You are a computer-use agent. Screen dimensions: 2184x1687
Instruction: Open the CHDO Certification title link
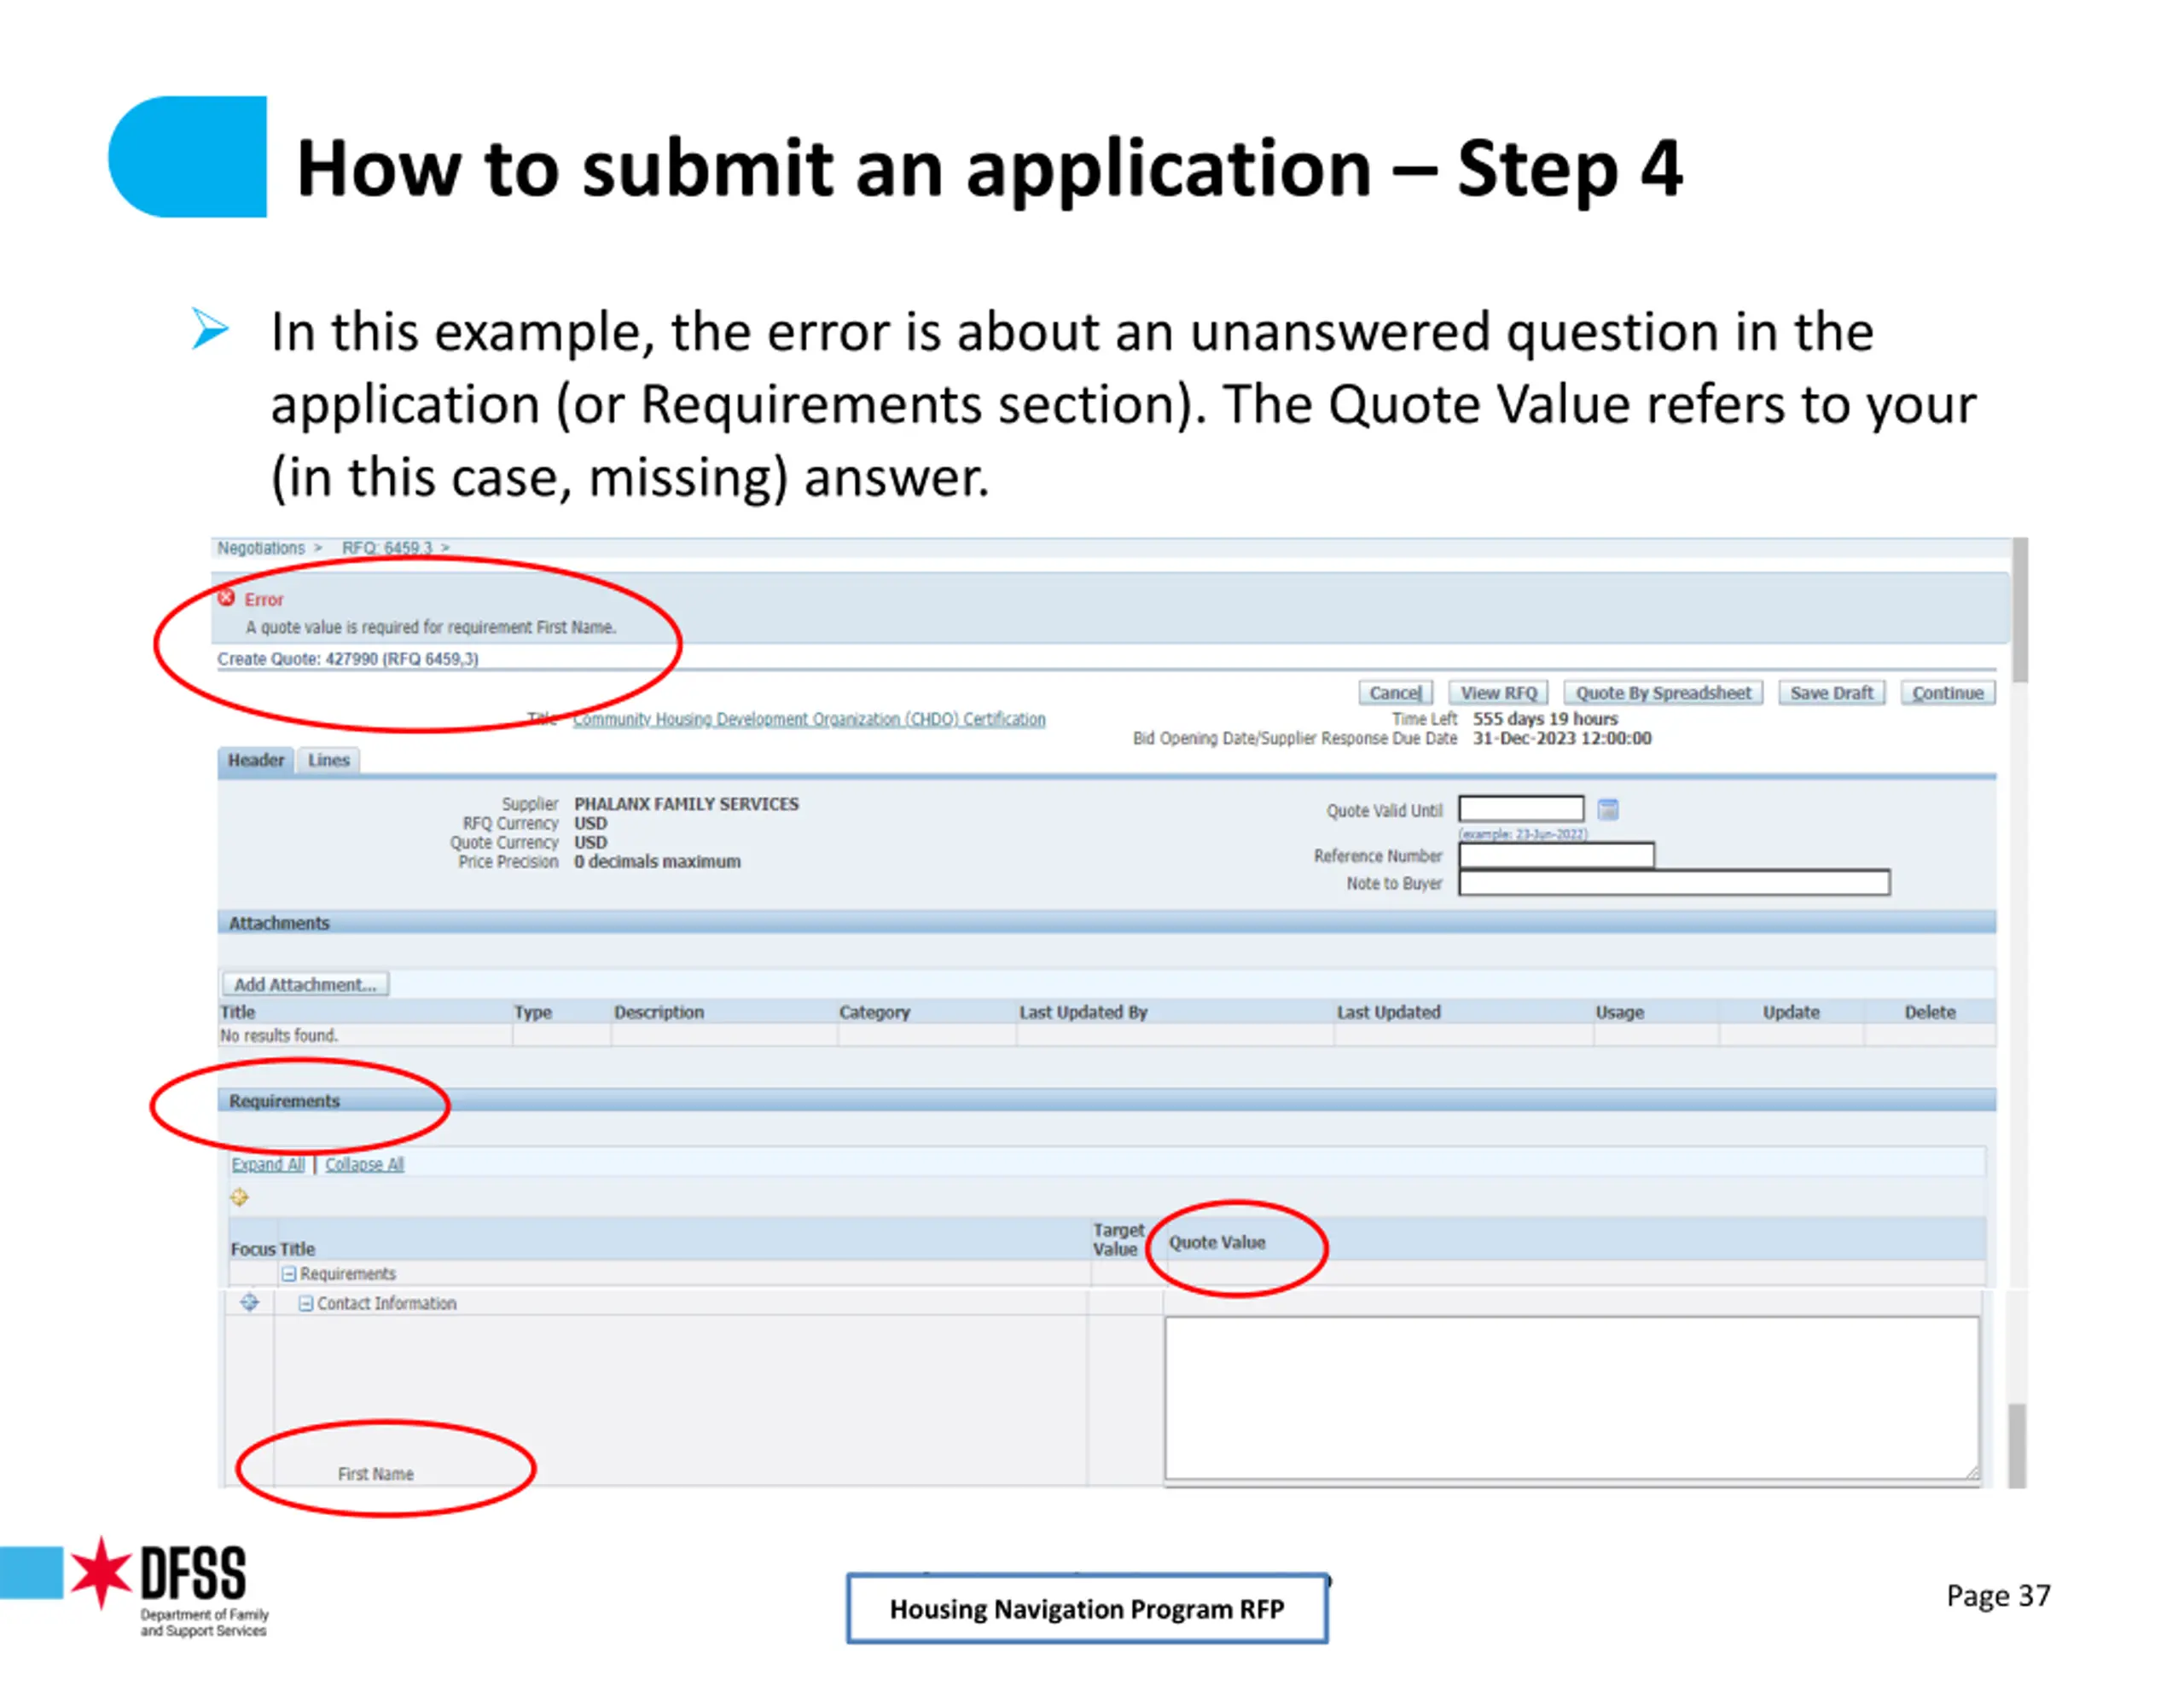809,719
